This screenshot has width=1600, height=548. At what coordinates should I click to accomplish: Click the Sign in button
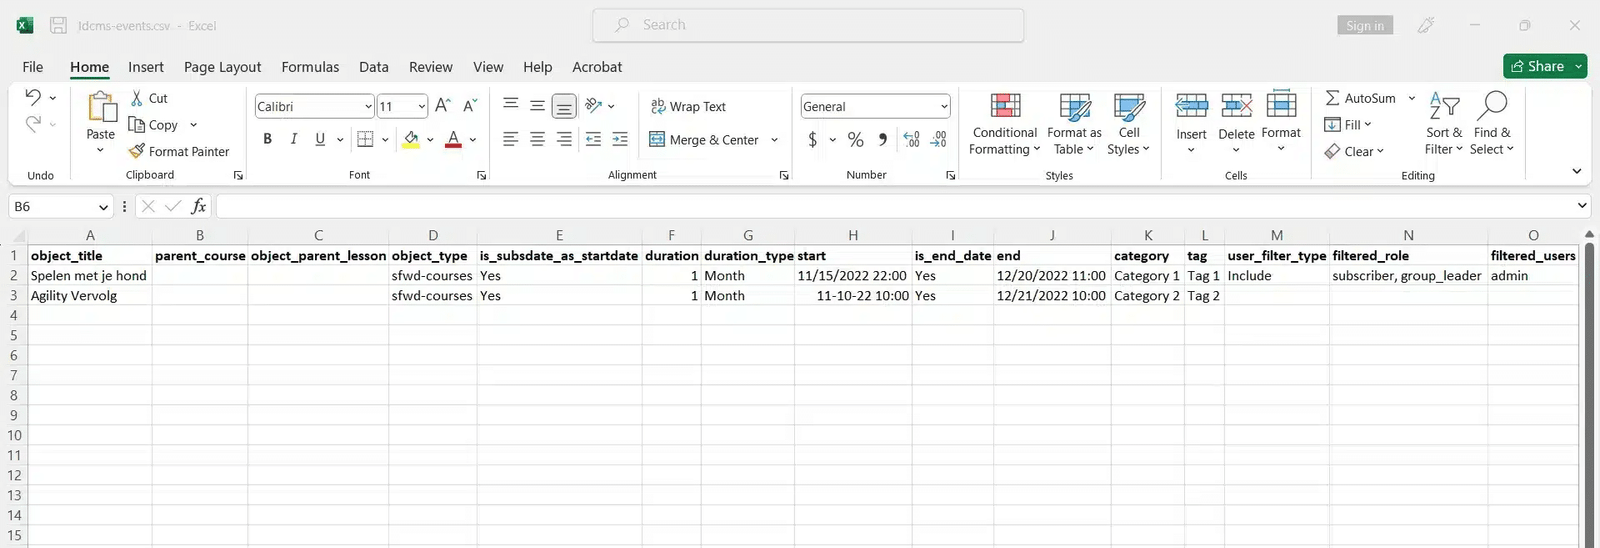pyautogui.click(x=1365, y=25)
